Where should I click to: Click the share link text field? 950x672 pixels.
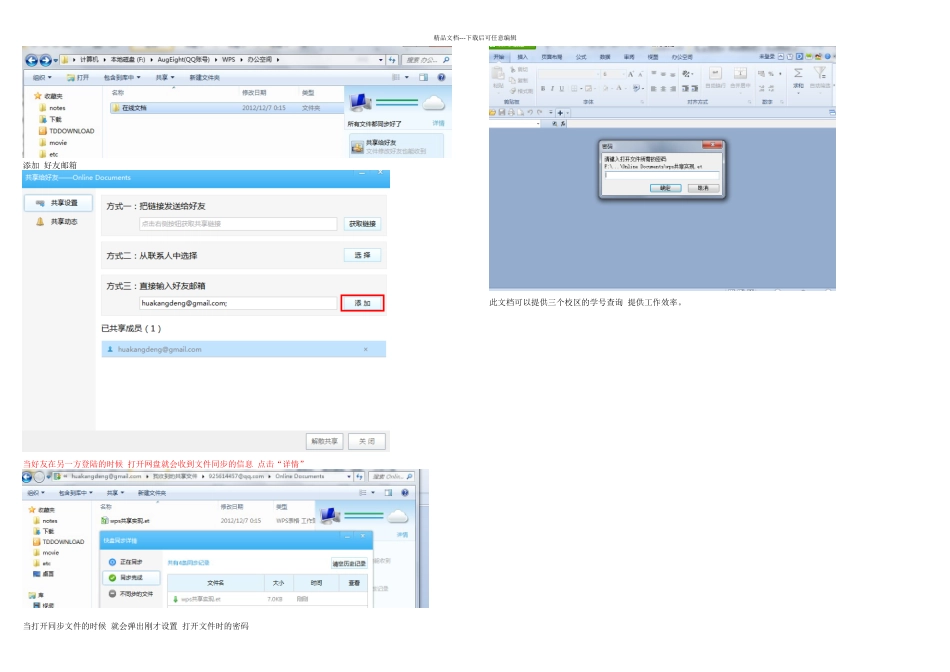[238, 224]
